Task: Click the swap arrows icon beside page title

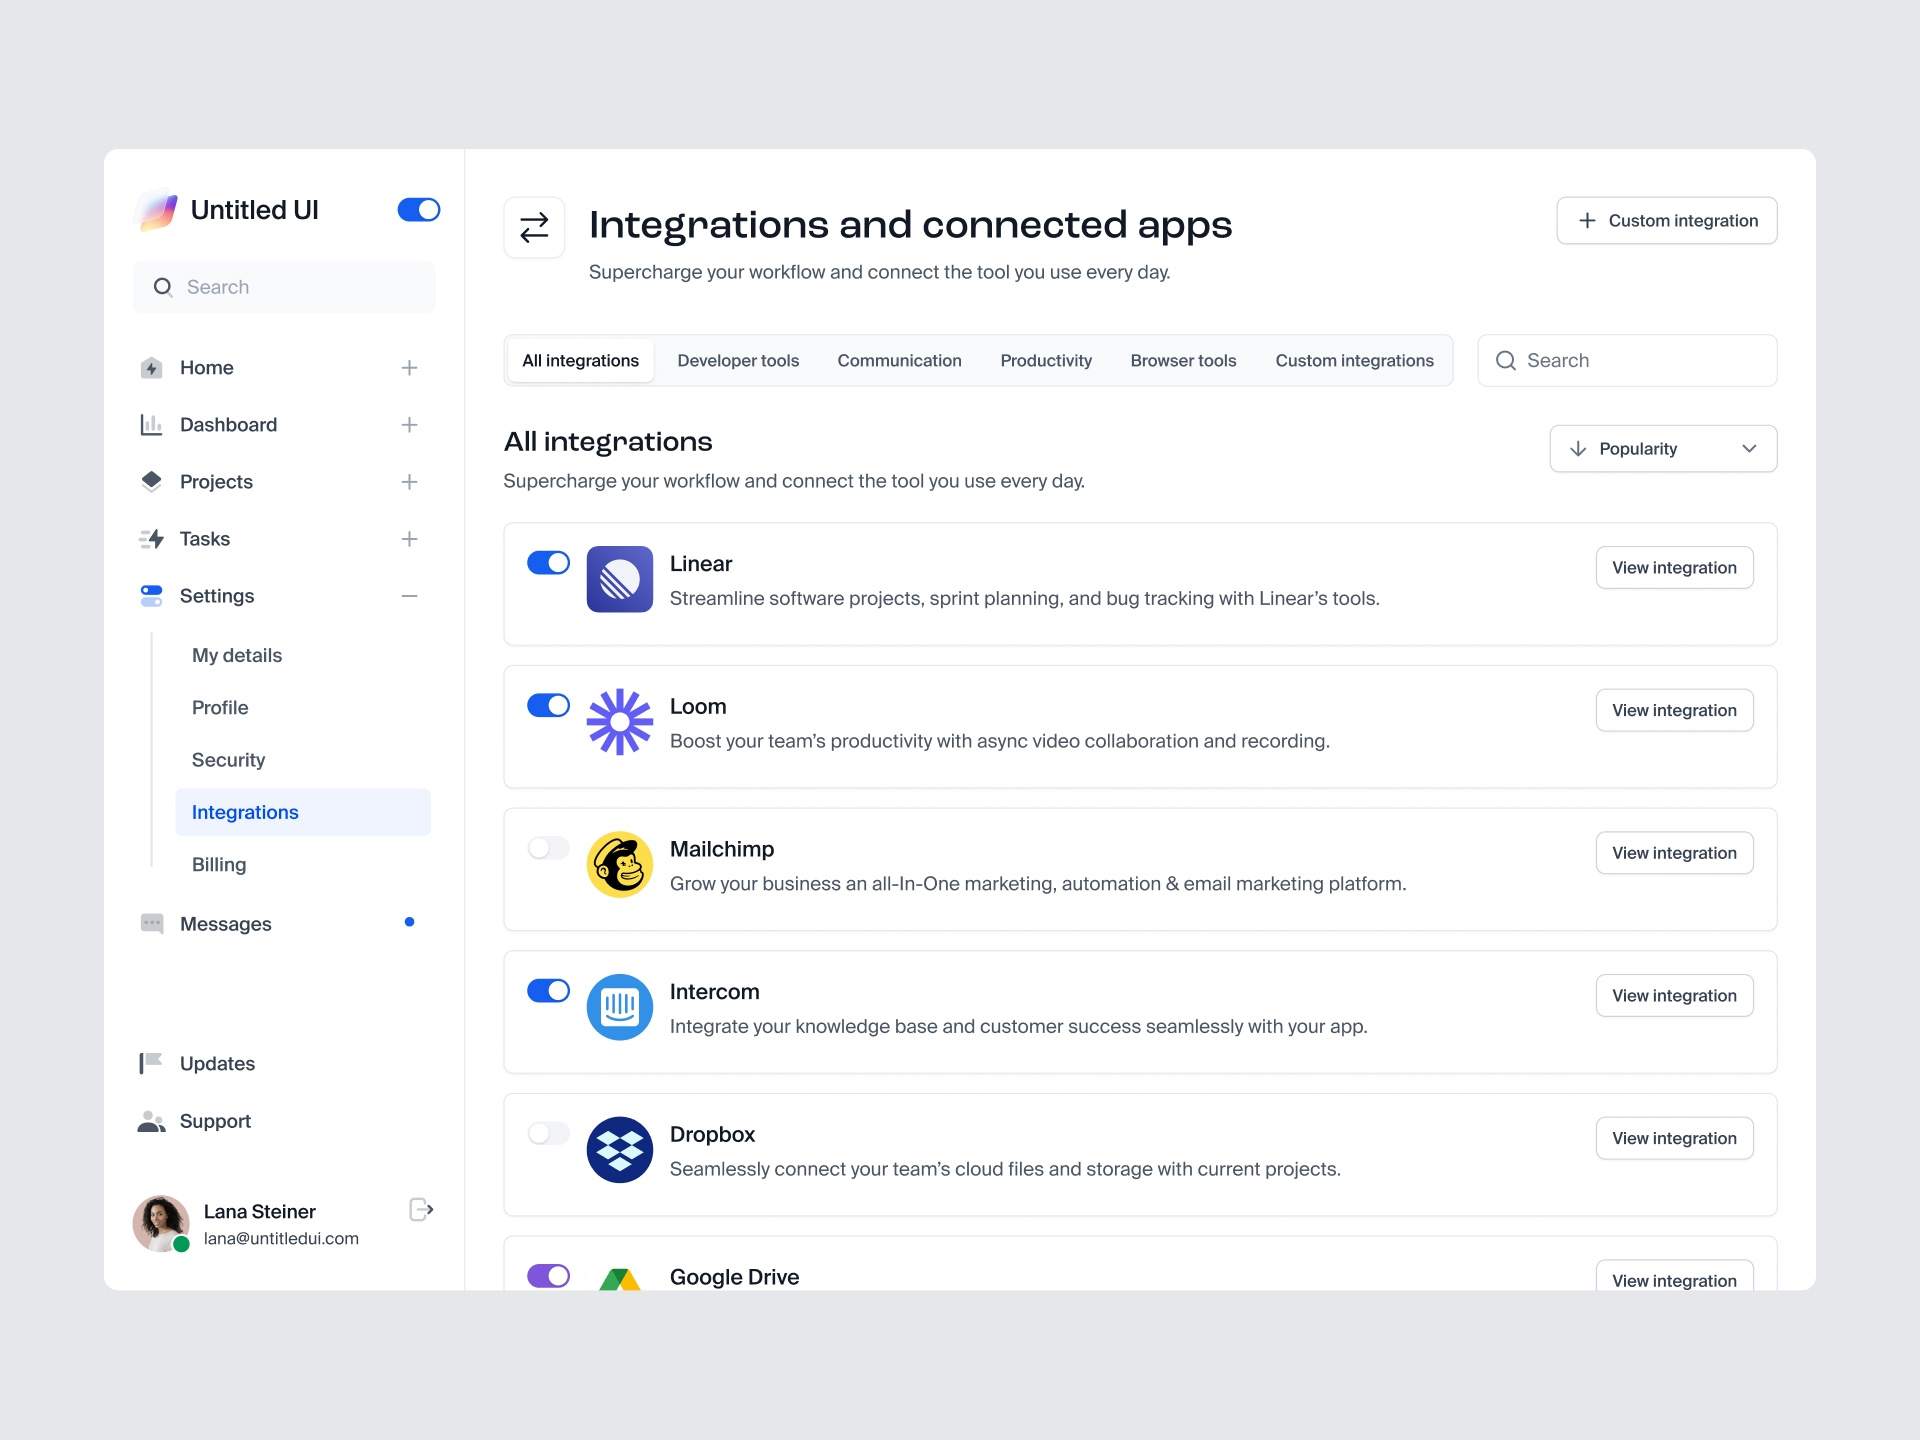Action: point(534,227)
